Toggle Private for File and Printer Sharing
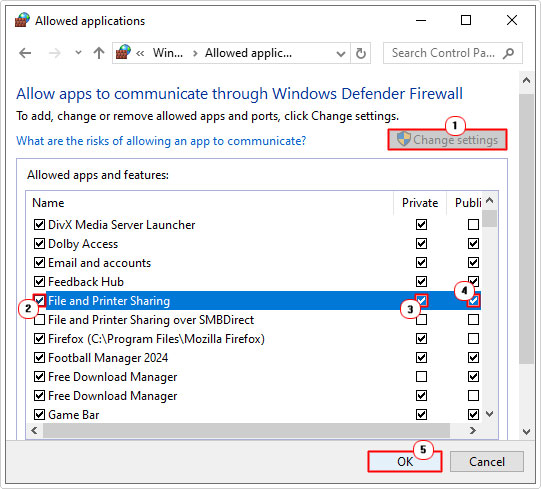 [421, 300]
